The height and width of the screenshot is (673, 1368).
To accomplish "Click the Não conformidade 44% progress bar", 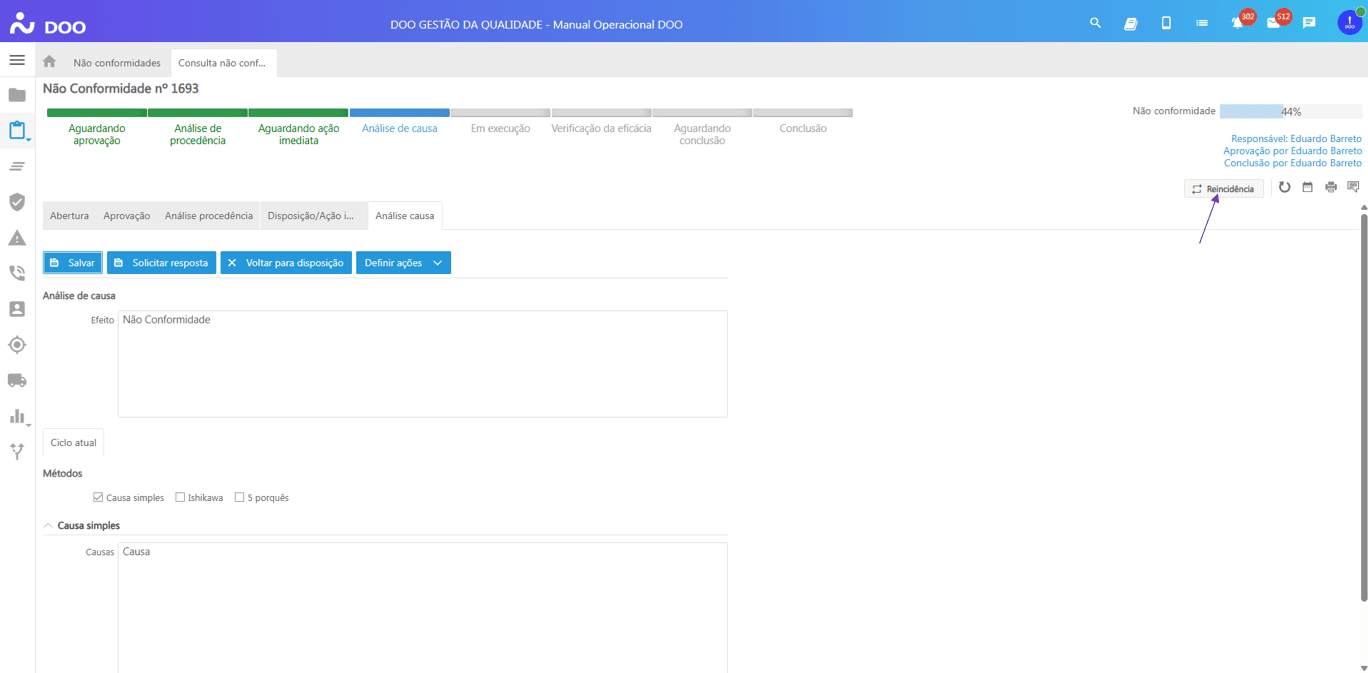I will [x=1290, y=111].
